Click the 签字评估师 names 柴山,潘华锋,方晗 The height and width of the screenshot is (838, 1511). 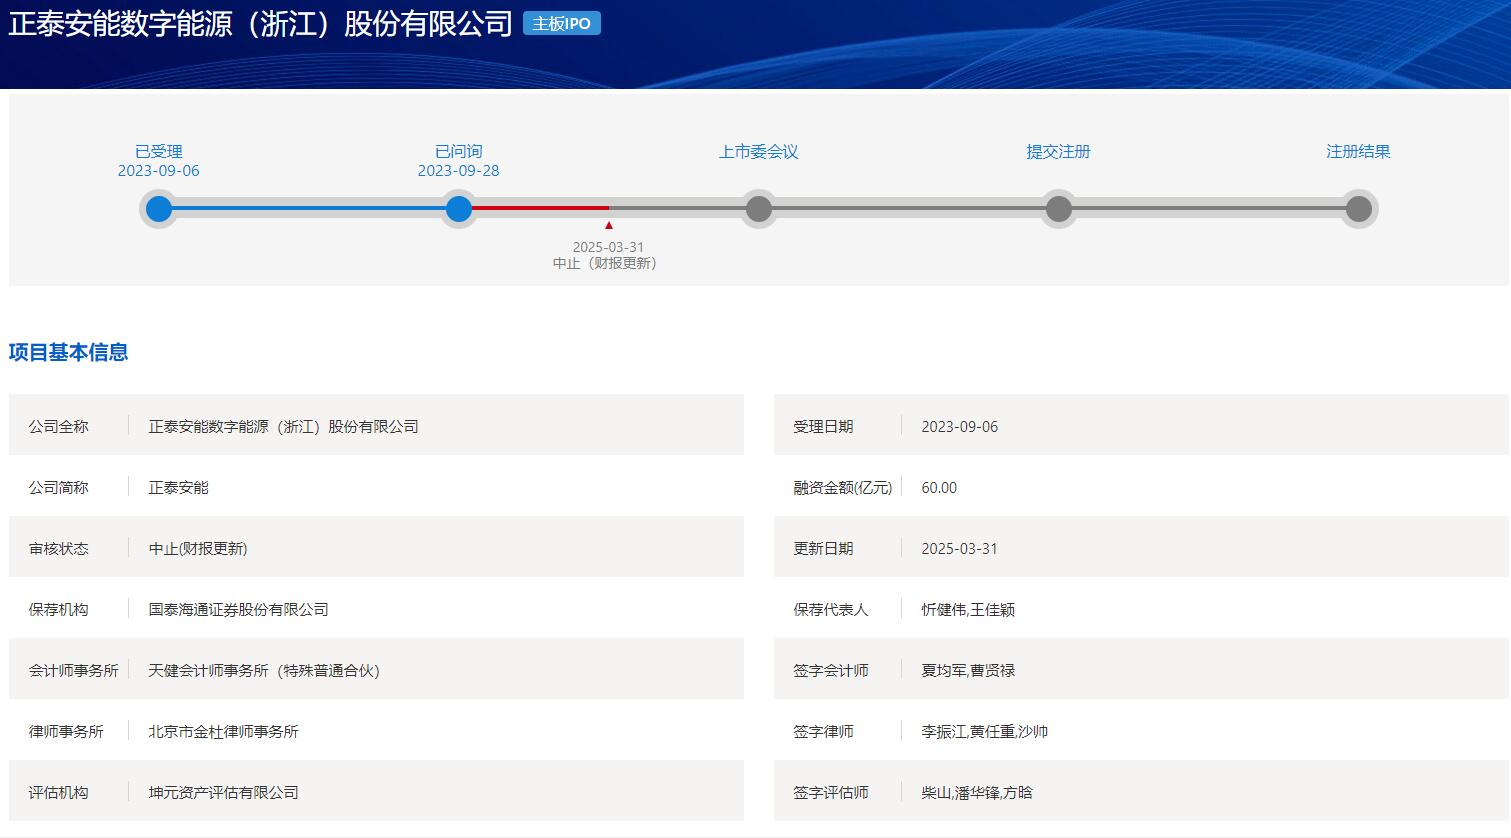[978, 793]
